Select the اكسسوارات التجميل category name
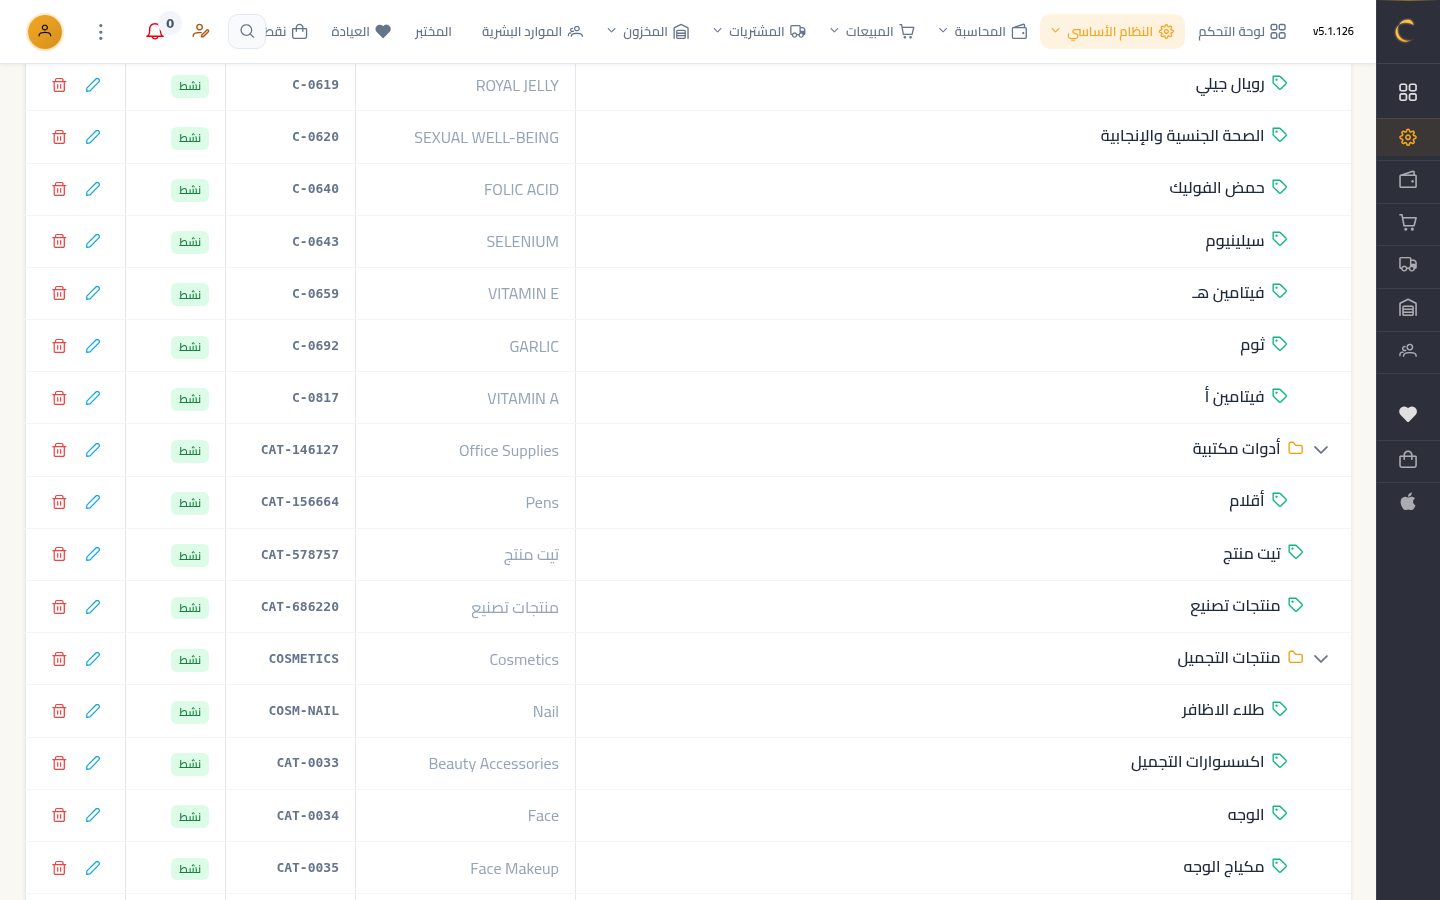The height and width of the screenshot is (900, 1440). pos(1197,762)
